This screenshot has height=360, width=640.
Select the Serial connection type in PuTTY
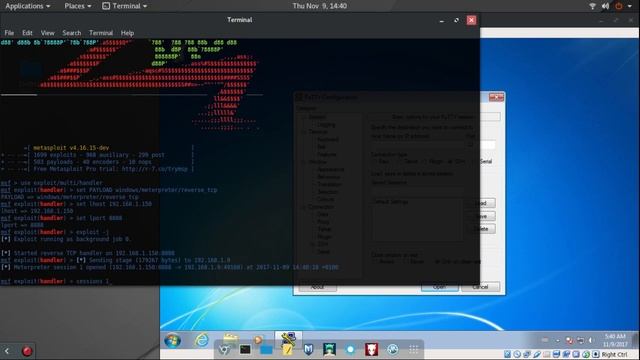pos(484,162)
